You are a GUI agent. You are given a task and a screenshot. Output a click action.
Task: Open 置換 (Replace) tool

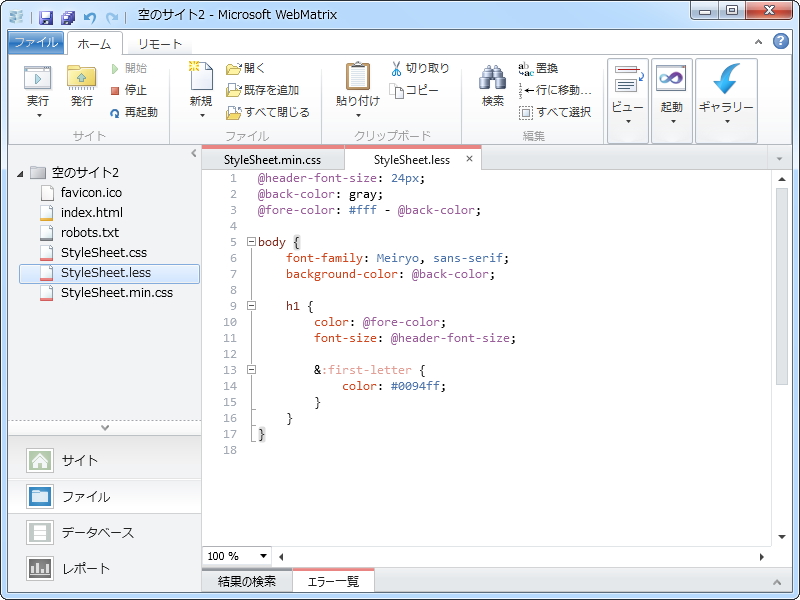click(x=538, y=68)
